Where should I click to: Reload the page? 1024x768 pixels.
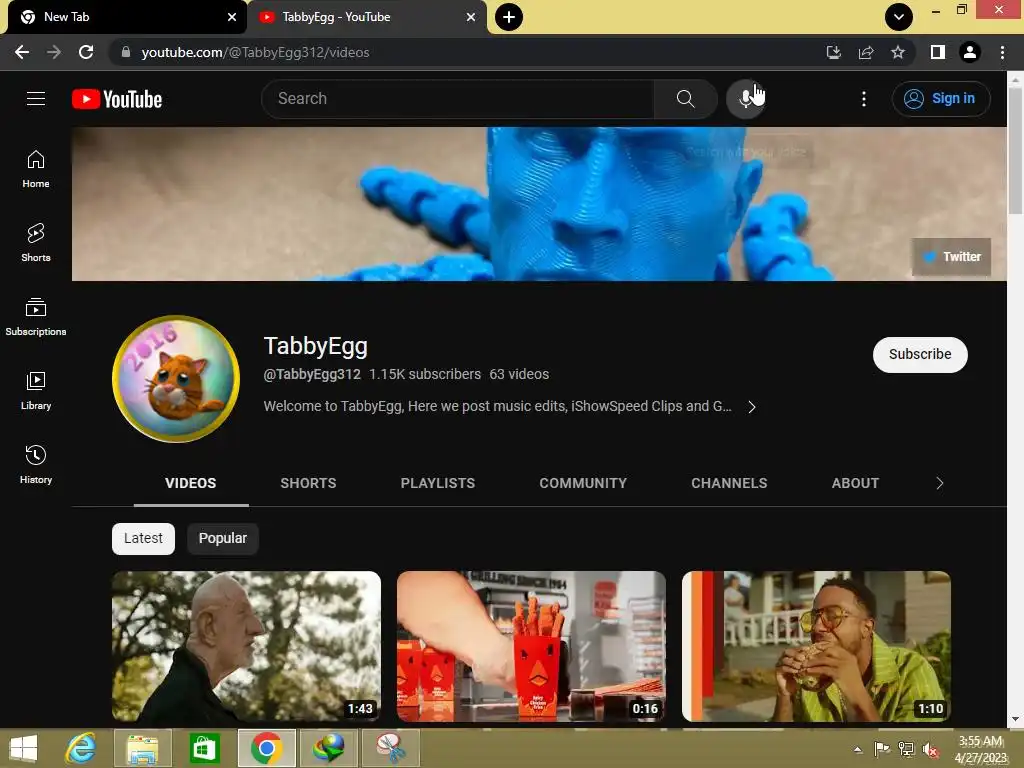86,52
